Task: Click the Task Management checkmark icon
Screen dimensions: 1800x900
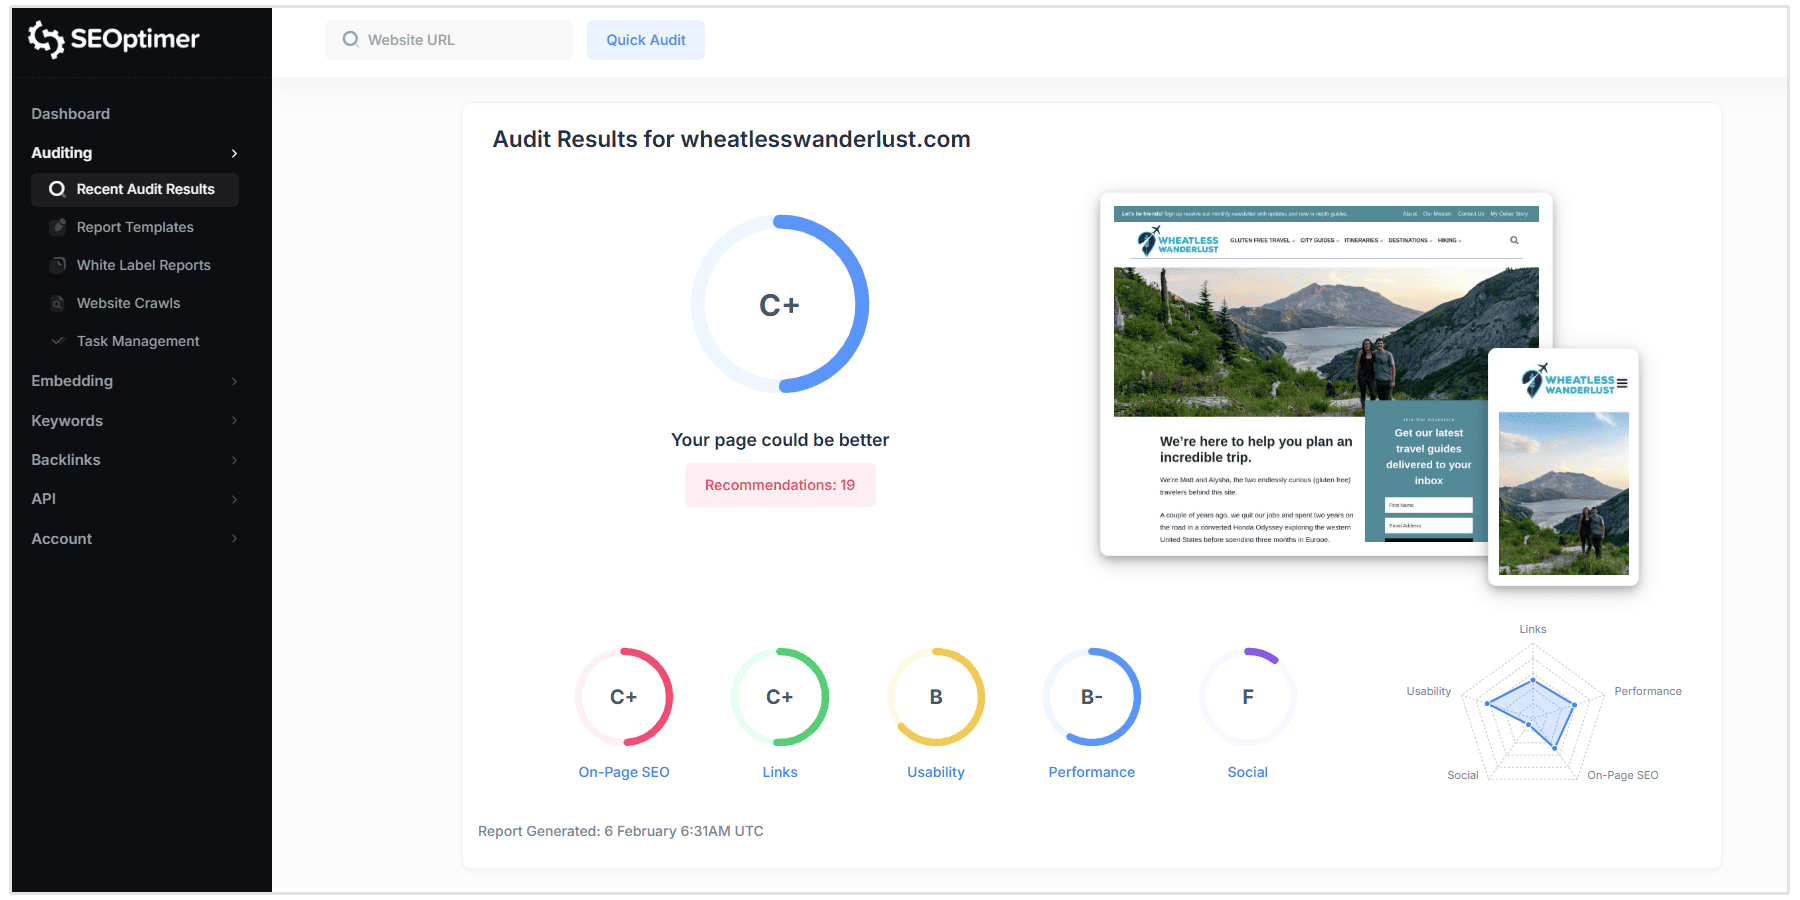Action: click(x=58, y=341)
